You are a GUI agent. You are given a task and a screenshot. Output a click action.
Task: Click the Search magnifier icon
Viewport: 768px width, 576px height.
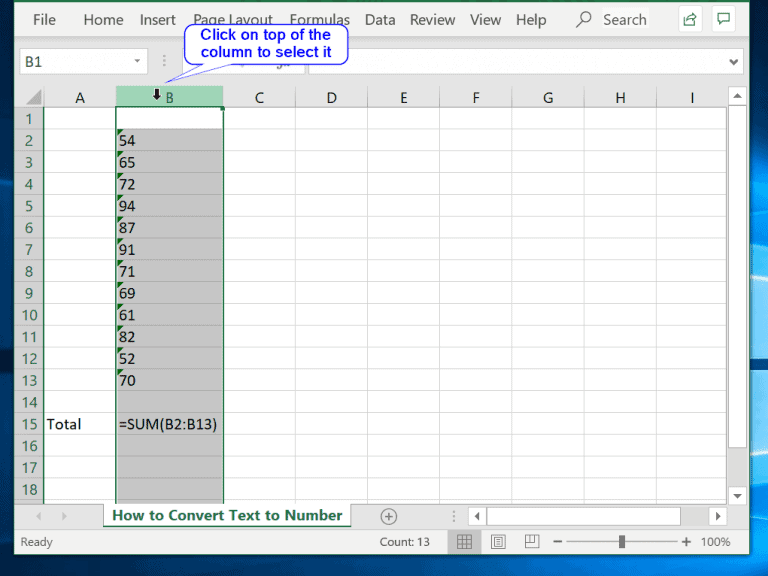(x=585, y=20)
